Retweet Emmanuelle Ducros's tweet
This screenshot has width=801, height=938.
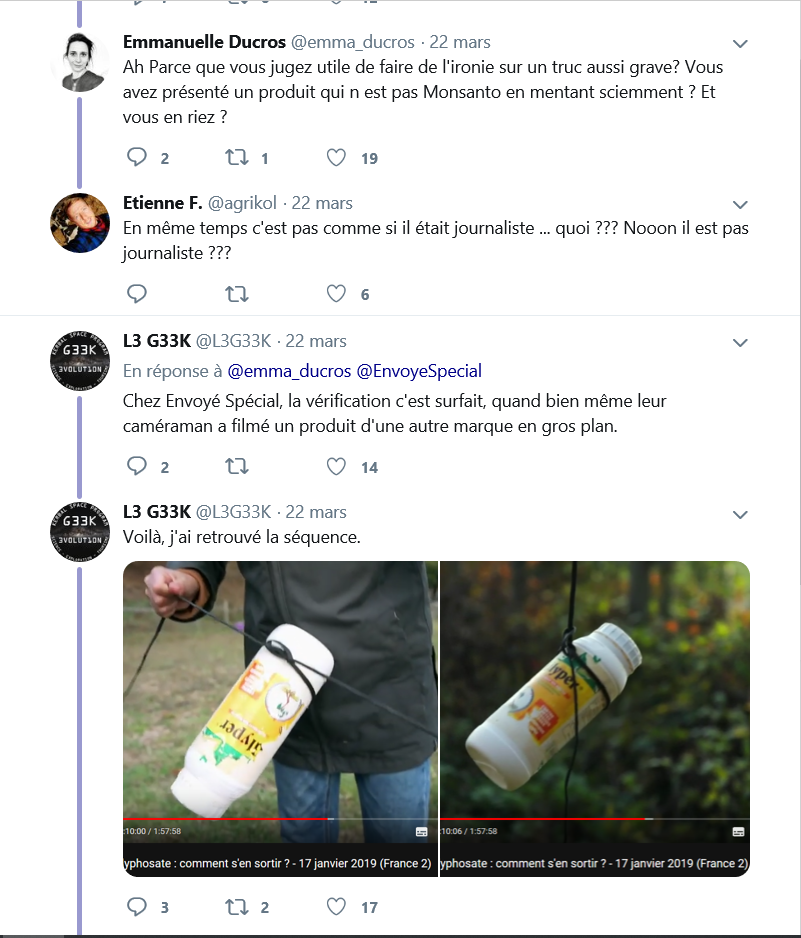pyautogui.click(x=237, y=158)
